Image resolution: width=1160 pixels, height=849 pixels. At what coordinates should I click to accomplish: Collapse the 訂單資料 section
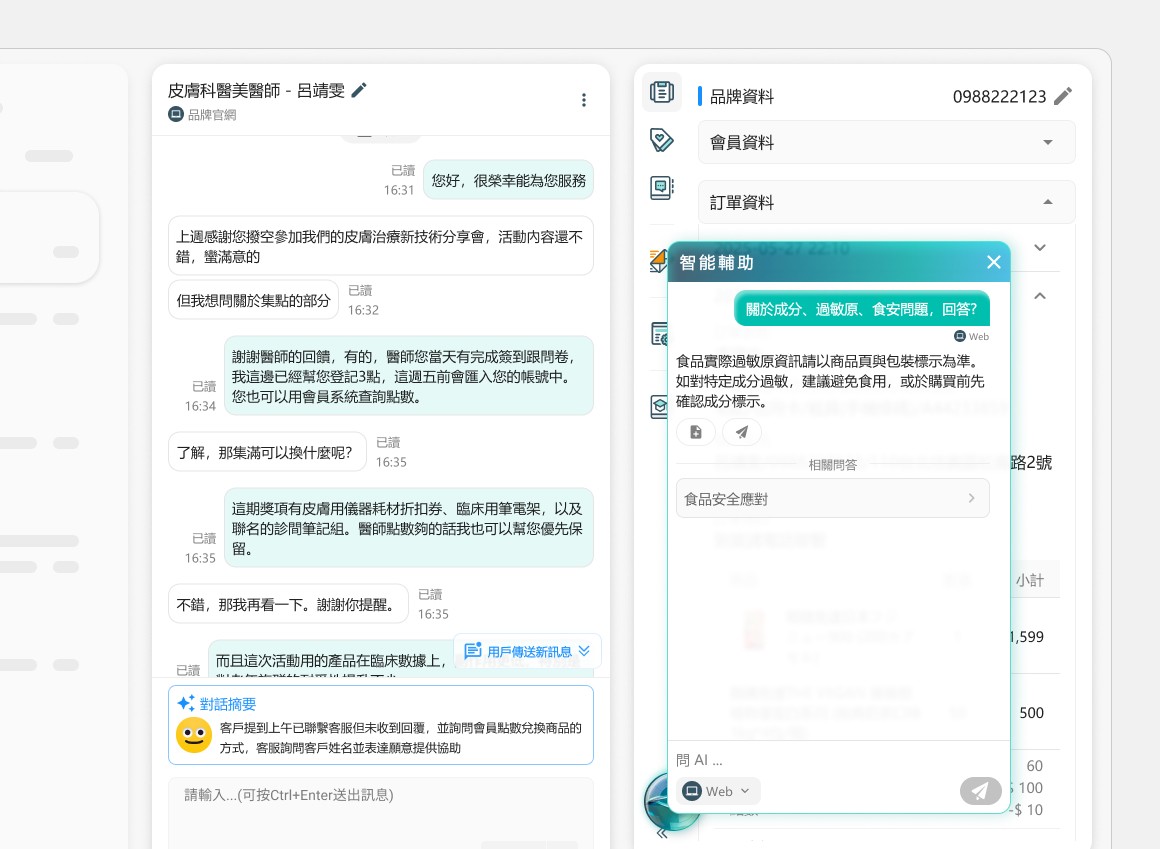pos(886,202)
